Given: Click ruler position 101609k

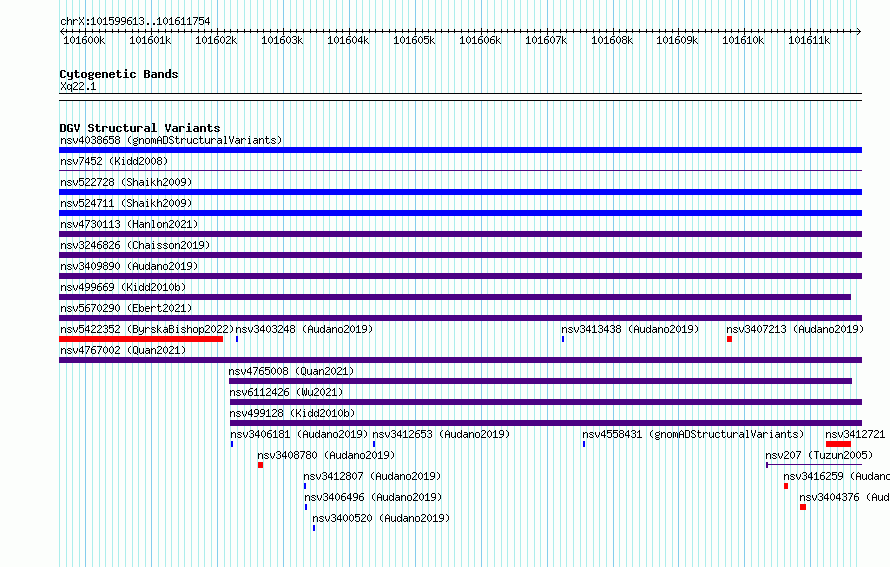Looking at the screenshot, I should coord(677,40).
